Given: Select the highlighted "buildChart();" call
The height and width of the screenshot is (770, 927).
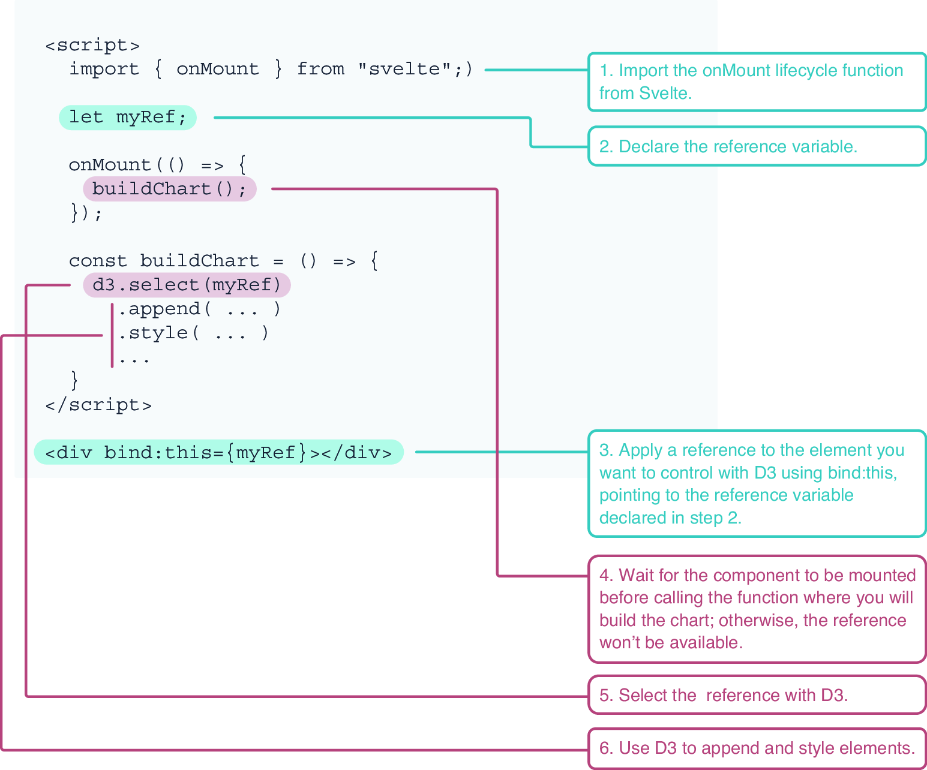Looking at the screenshot, I should (170, 189).
